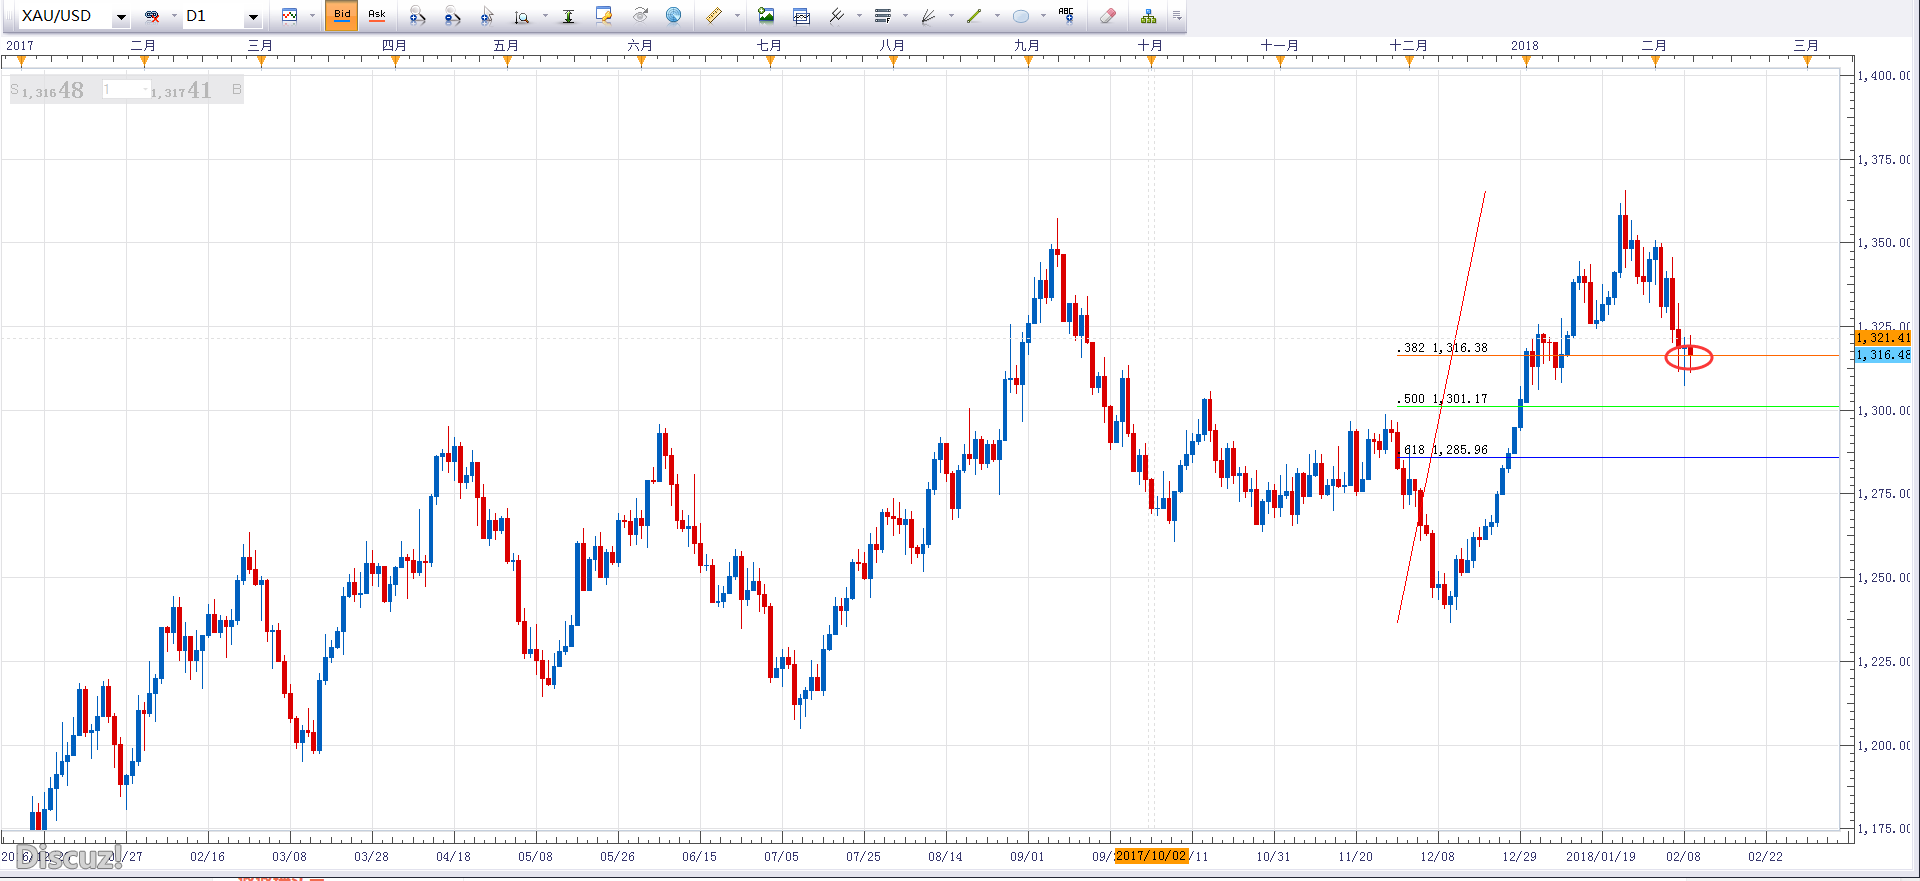Click the .382 1,316.38 Fibonacci label
The image size is (1920, 881).
click(1442, 348)
